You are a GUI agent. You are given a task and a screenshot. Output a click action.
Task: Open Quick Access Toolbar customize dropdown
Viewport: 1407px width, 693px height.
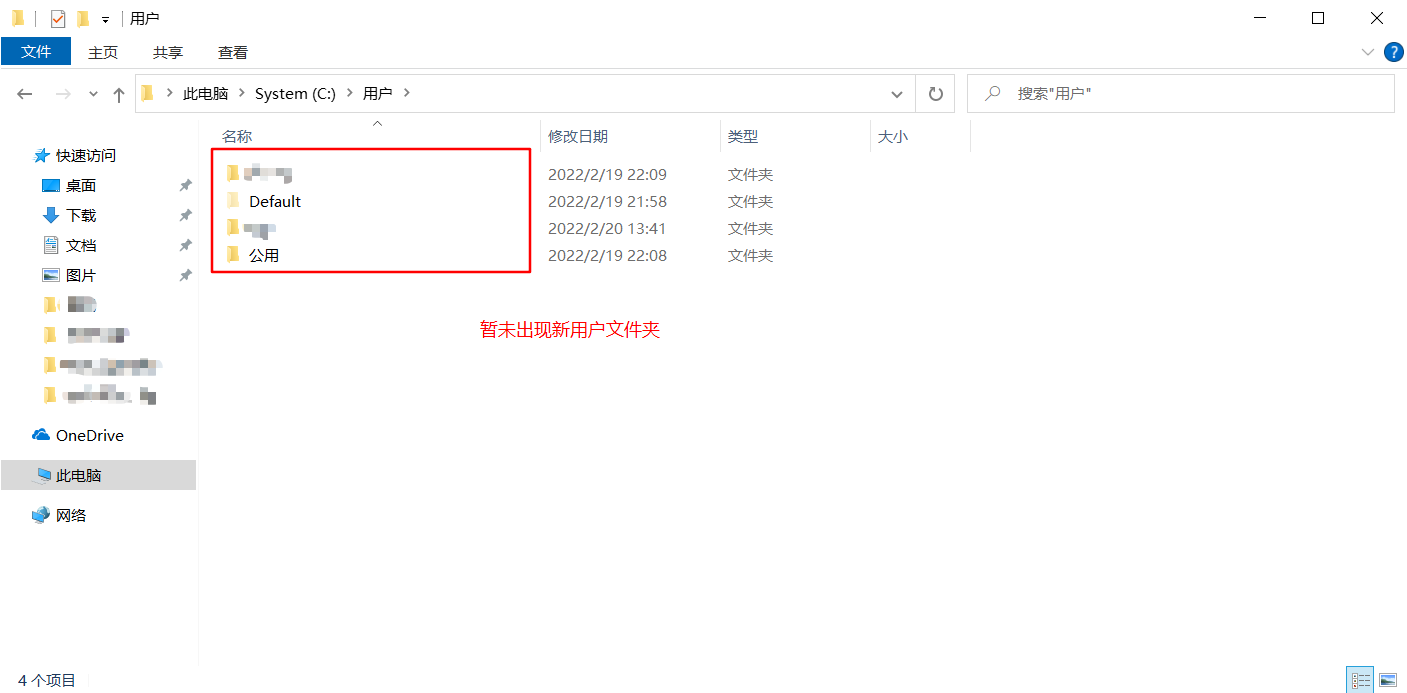[x=105, y=19]
